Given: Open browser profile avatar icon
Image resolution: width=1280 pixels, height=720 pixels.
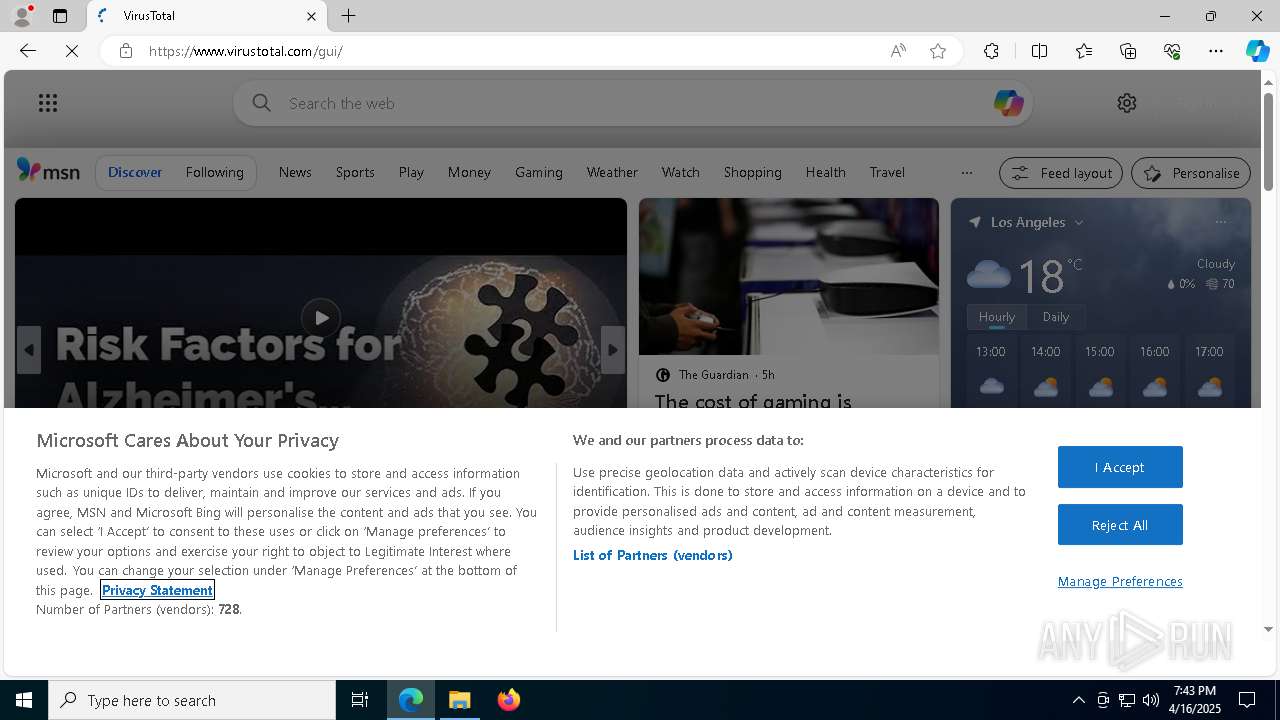Looking at the screenshot, I should [x=21, y=16].
